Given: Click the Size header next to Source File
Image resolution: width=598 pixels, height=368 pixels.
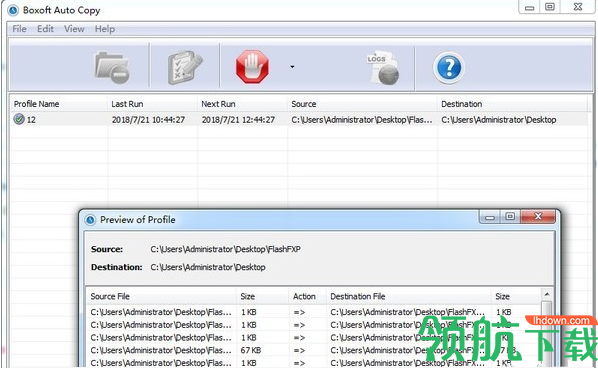Looking at the screenshot, I should [263, 296].
